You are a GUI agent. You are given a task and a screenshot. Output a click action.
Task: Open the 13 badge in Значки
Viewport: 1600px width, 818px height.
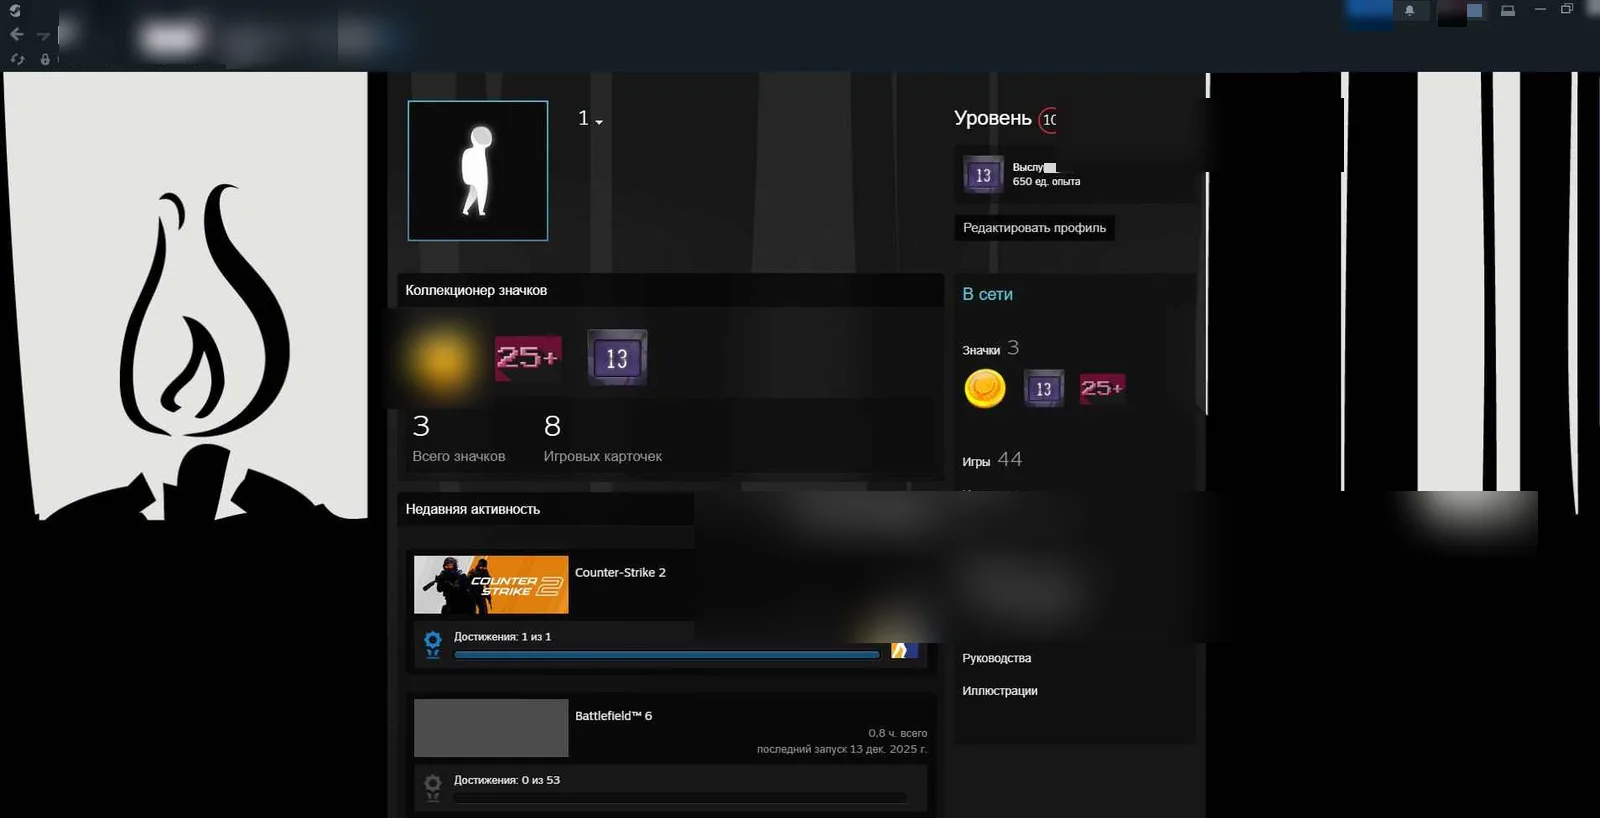pyautogui.click(x=1043, y=388)
